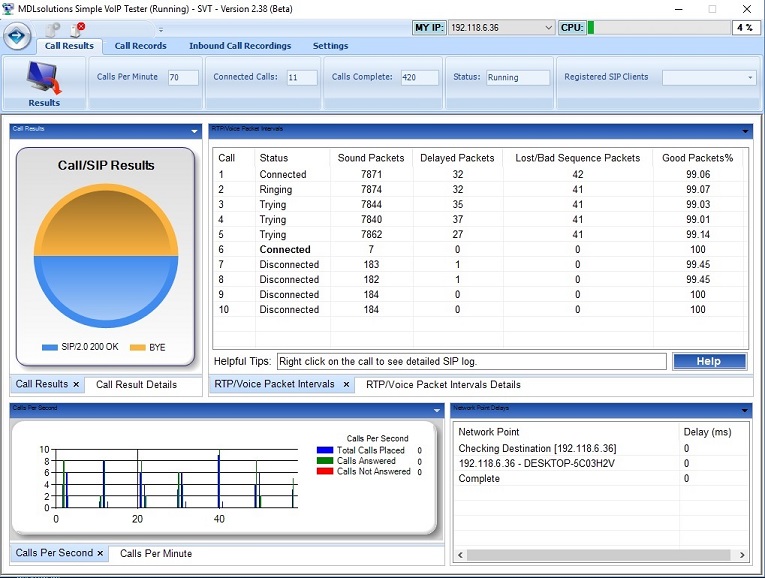765x578 pixels.
Task: Click the Status Running field
Action: coord(518,77)
